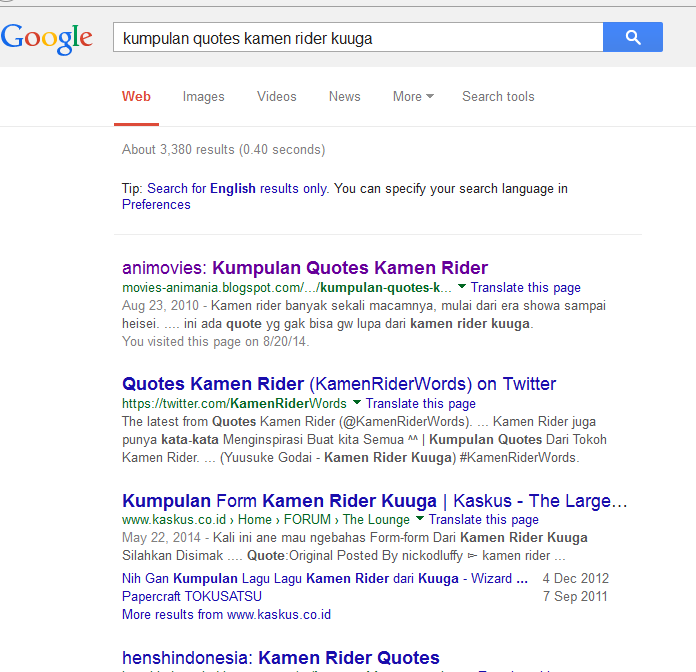
Task: Expand arrow next to twitter.com/KamenRiderWords URL
Action: click(356, 402)
